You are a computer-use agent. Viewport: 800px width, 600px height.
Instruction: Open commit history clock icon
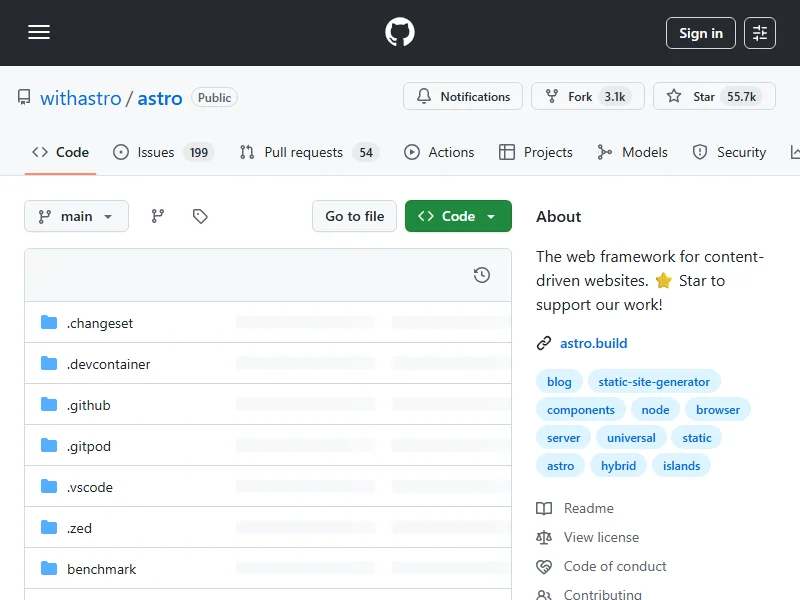[482, 275]
